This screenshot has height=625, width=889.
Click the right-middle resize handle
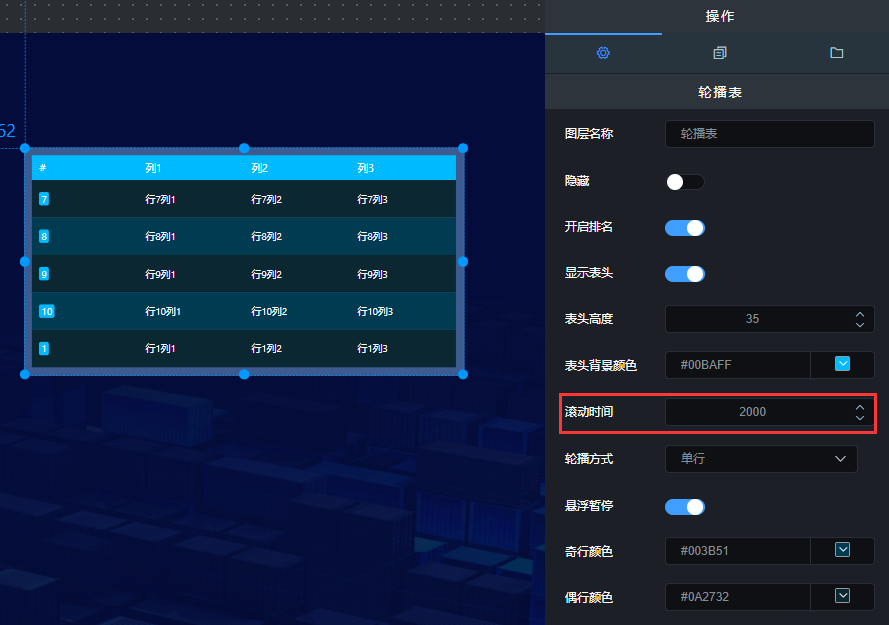click(x=463, y=261)
